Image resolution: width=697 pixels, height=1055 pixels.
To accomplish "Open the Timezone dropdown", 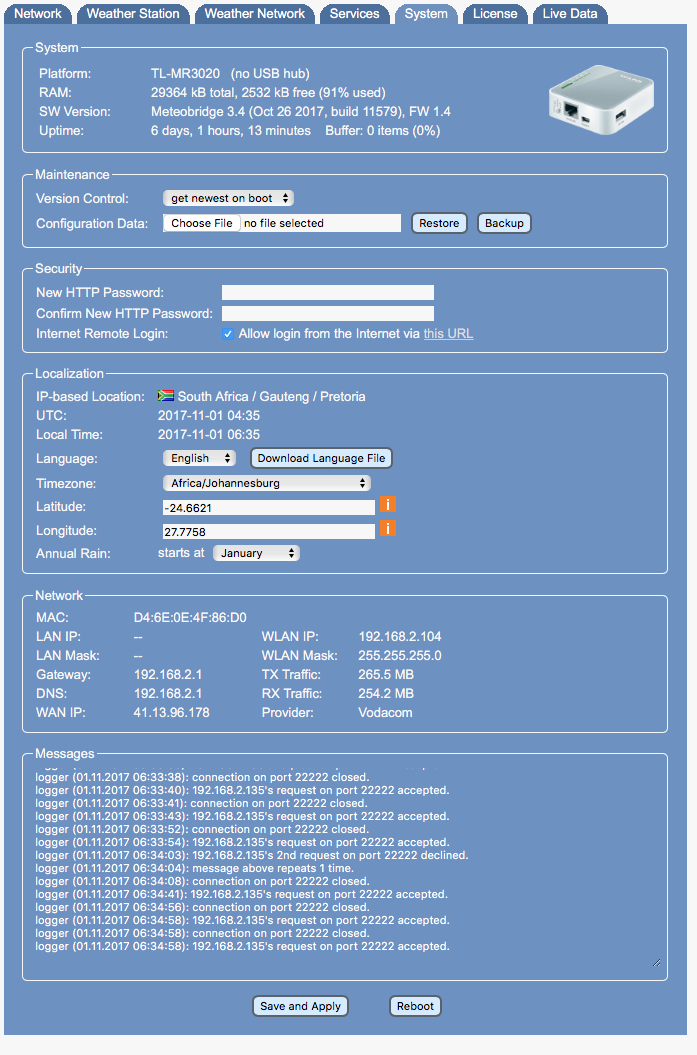I will click(267, 483).
